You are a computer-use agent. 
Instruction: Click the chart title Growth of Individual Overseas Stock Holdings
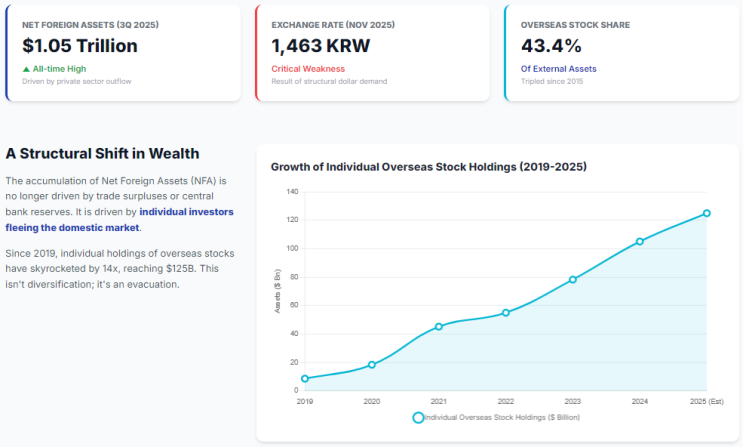click(x=429, y=167)
